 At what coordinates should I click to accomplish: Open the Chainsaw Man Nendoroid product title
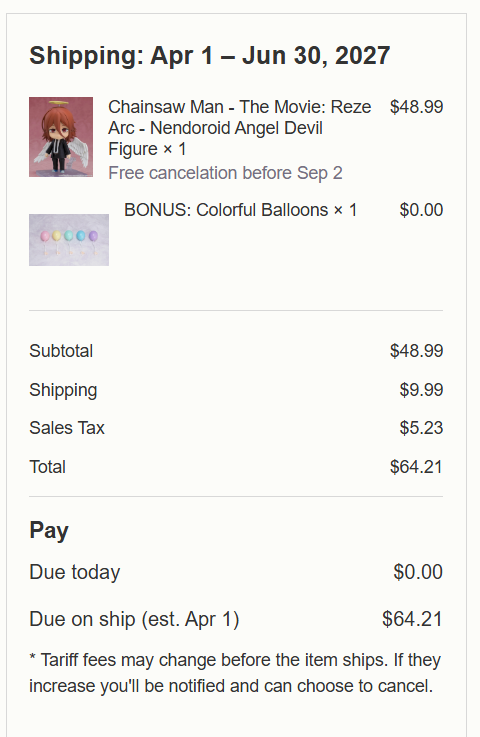click(240, 128)
